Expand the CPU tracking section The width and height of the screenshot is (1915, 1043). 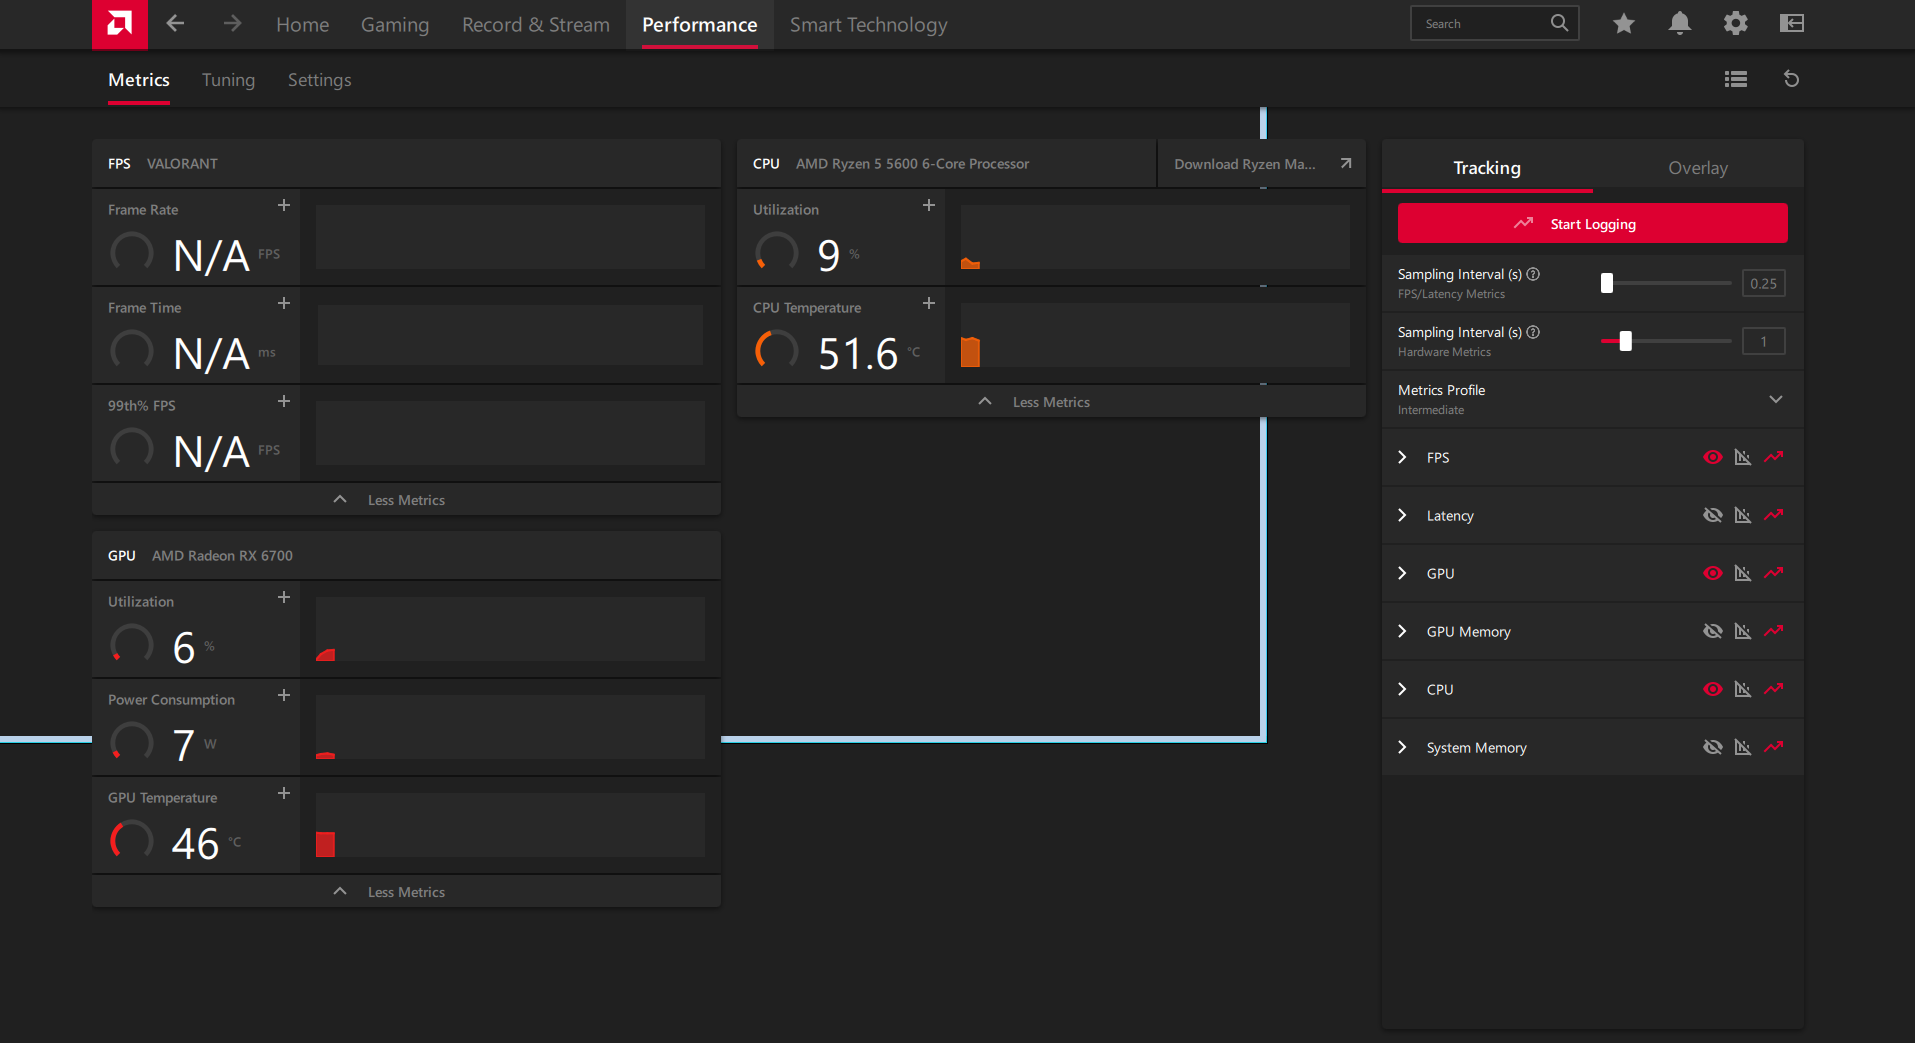pos(1402,689)
